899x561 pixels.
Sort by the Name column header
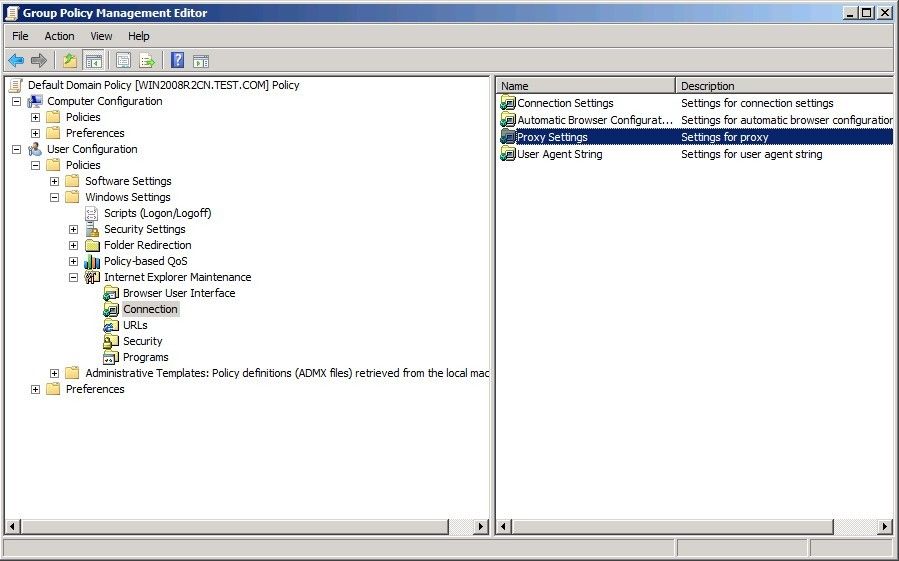(x=585, y=85)
